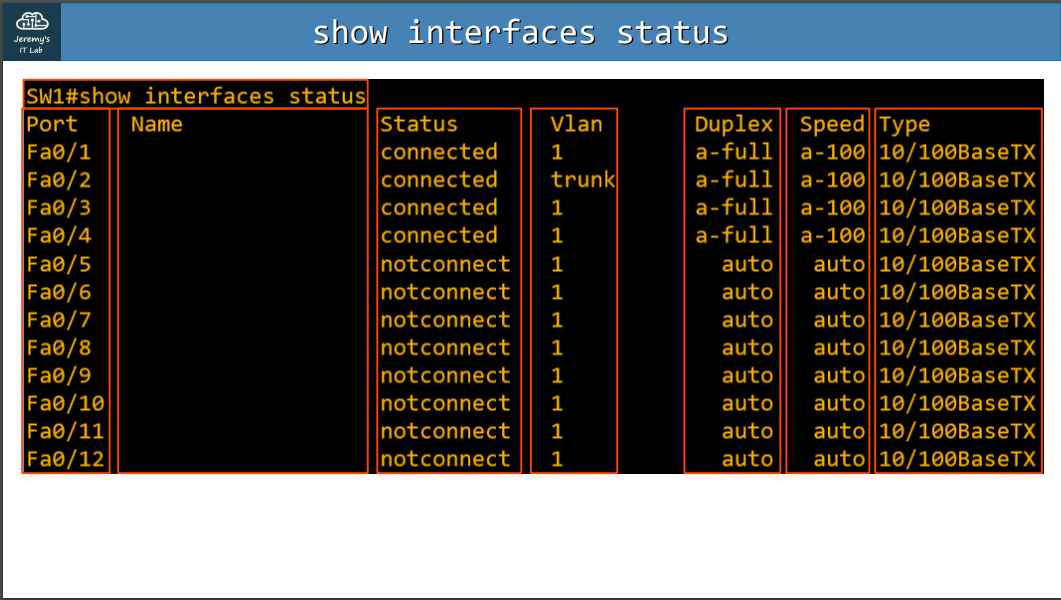Click the 'a-full' duplex value for Fa0/1

pos(734,152)
